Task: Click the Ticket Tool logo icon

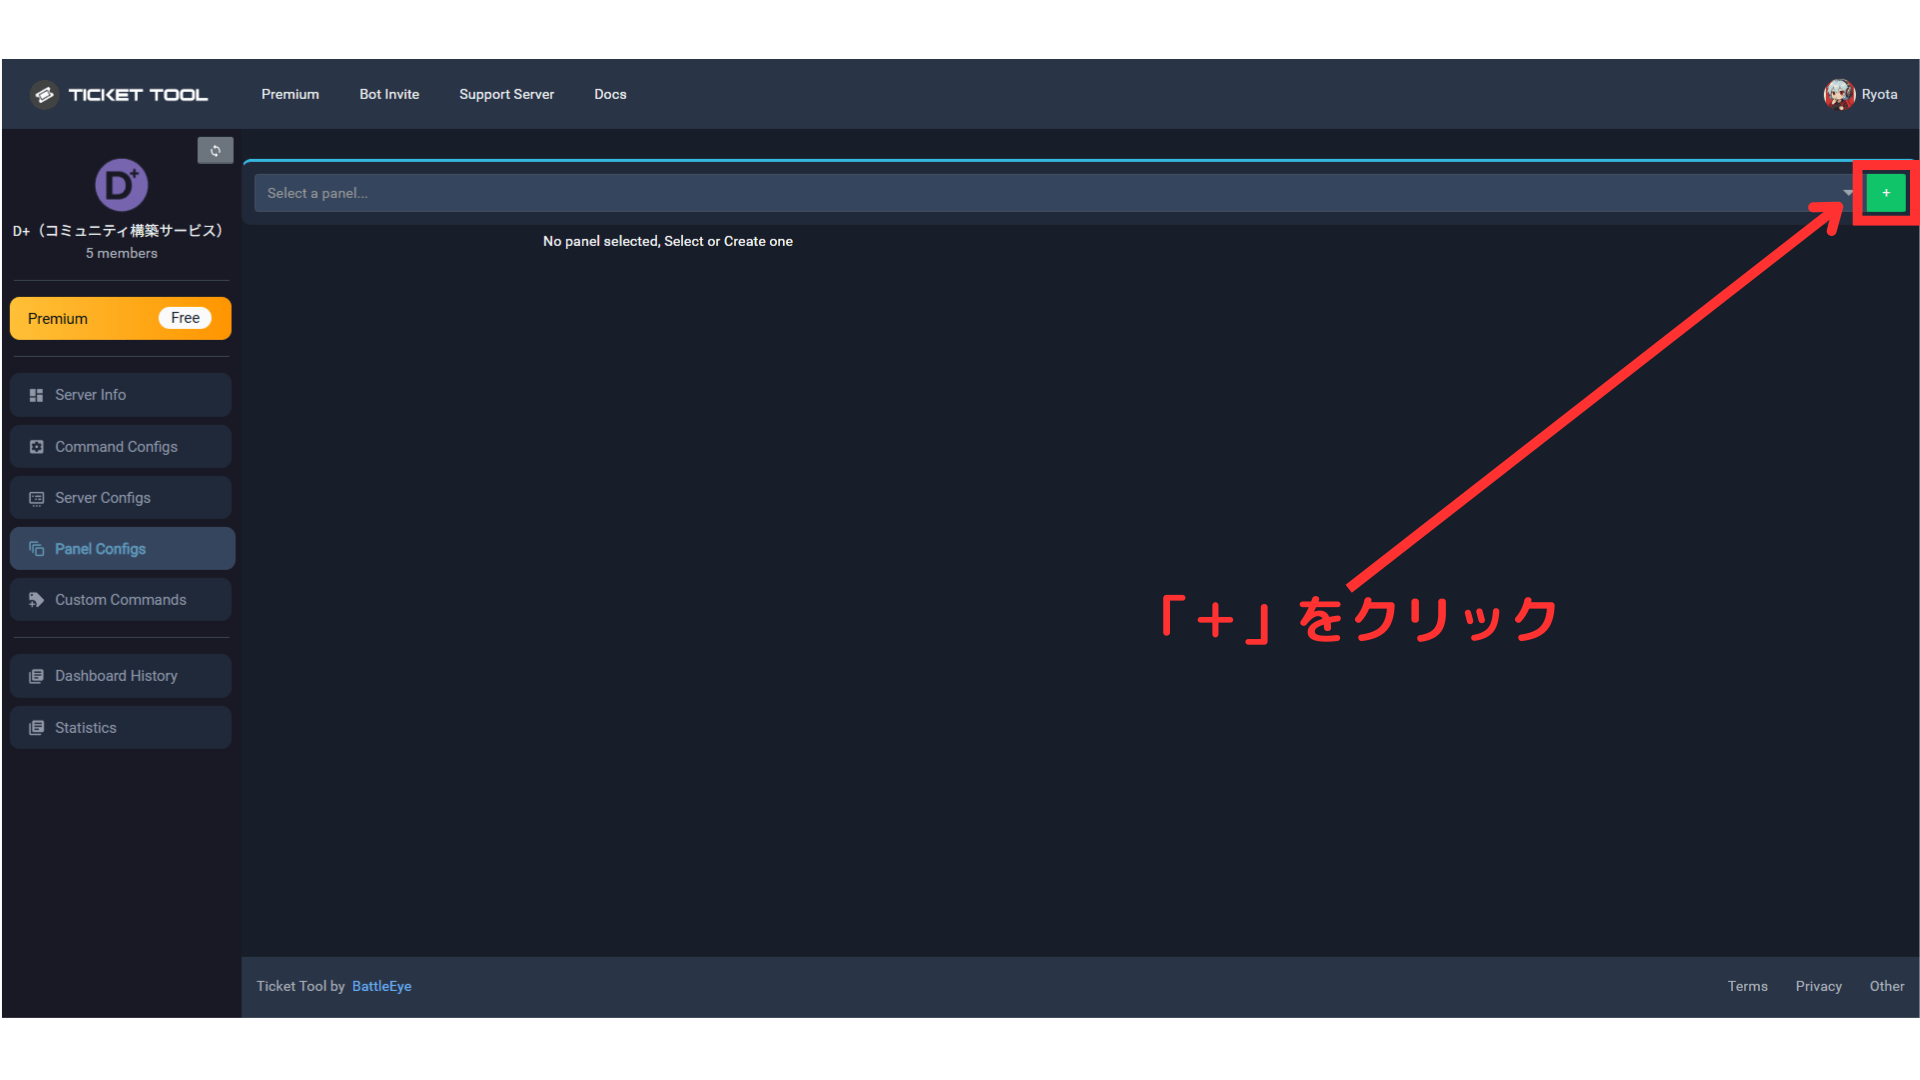Action: coord(44,94)
